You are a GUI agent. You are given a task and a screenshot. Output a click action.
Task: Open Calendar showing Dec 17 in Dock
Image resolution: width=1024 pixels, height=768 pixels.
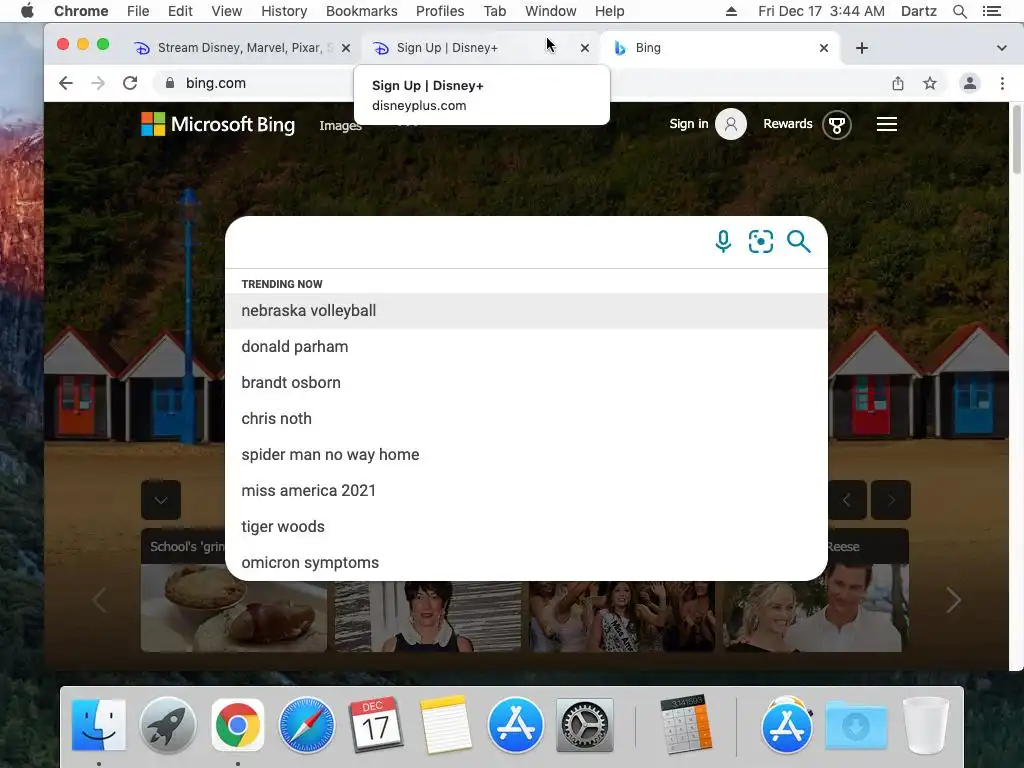[x=376, y=725]
